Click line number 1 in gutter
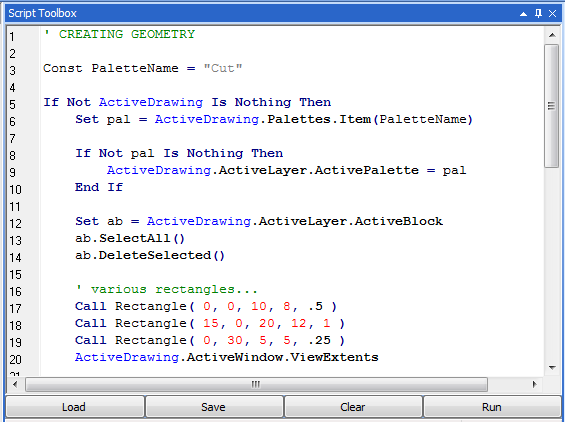This screenshot has width=565, height=422. (x=12, y=37)
